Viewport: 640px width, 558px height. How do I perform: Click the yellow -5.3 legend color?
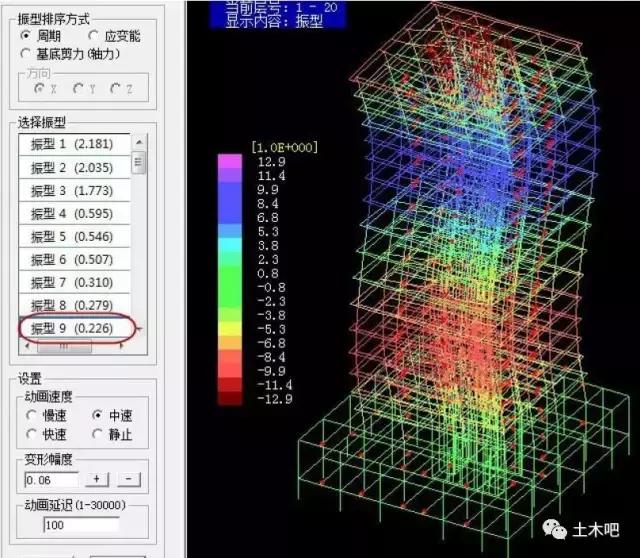230,328
